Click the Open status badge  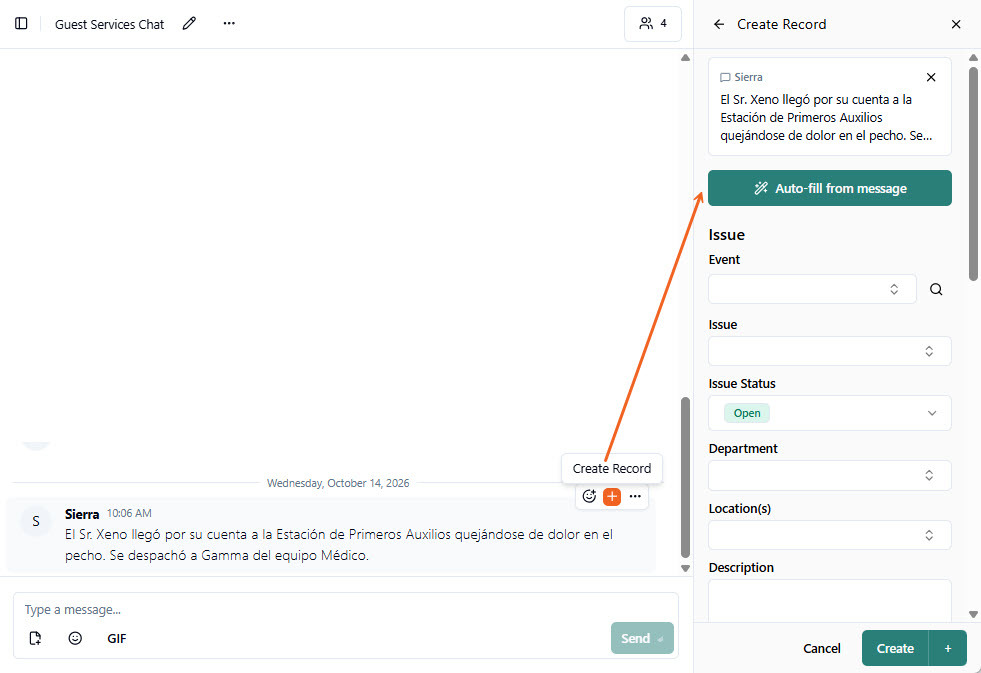tap(747, 413)
